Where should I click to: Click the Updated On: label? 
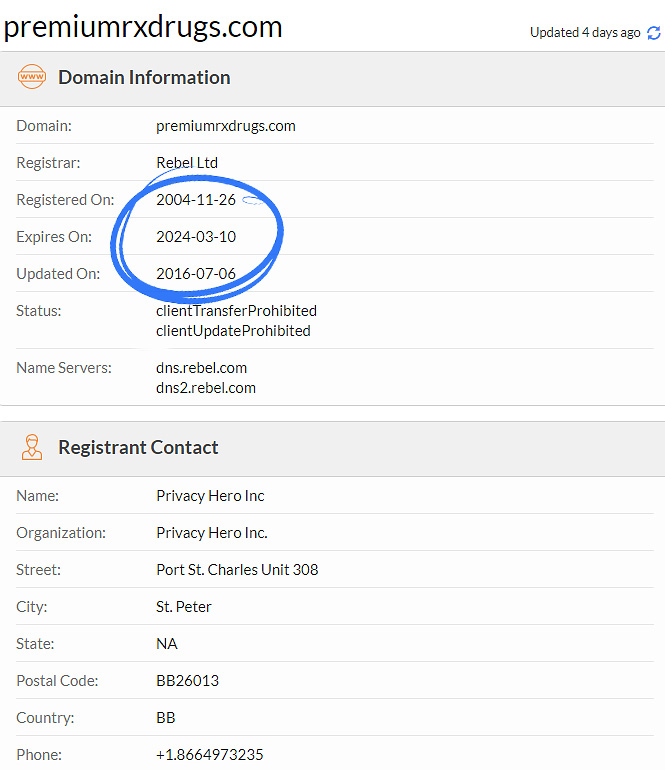pyautogui.click(x=58, y=274)
